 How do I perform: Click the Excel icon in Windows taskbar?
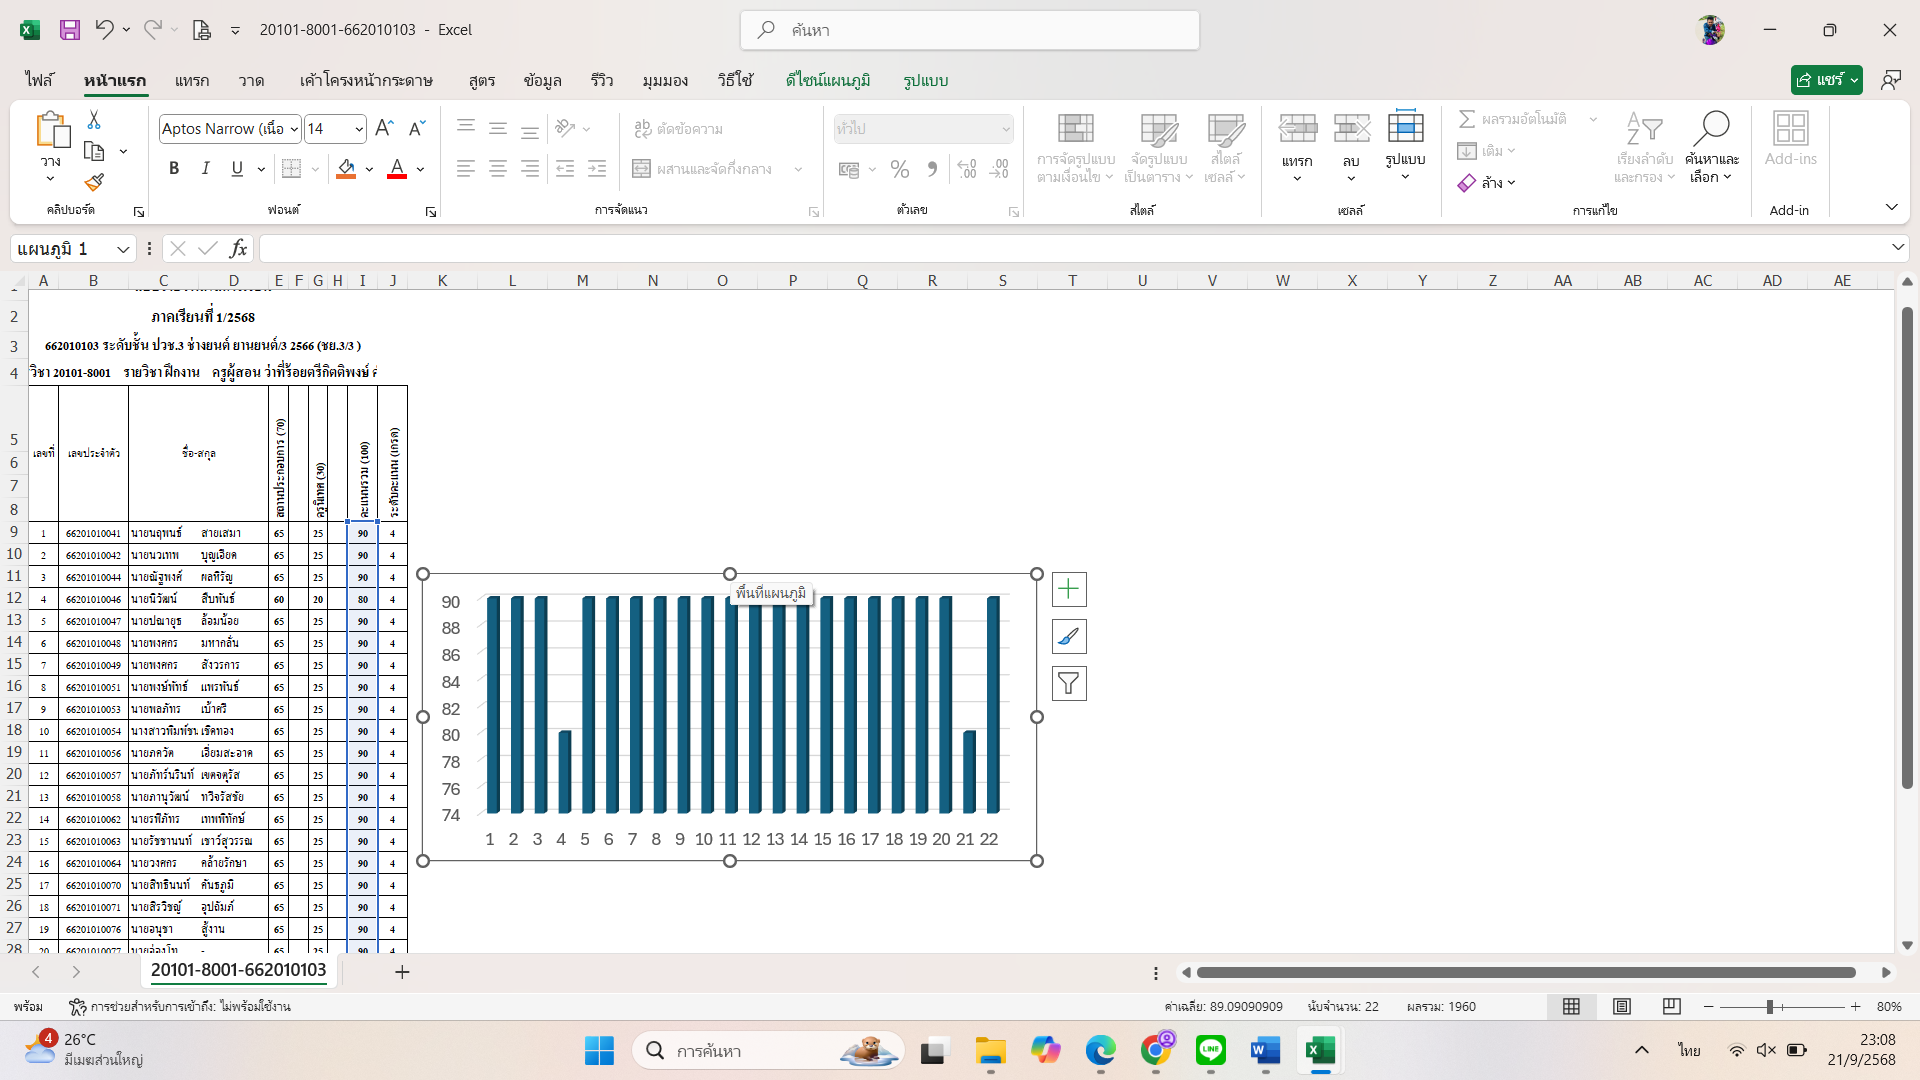pos(1320,1051)
